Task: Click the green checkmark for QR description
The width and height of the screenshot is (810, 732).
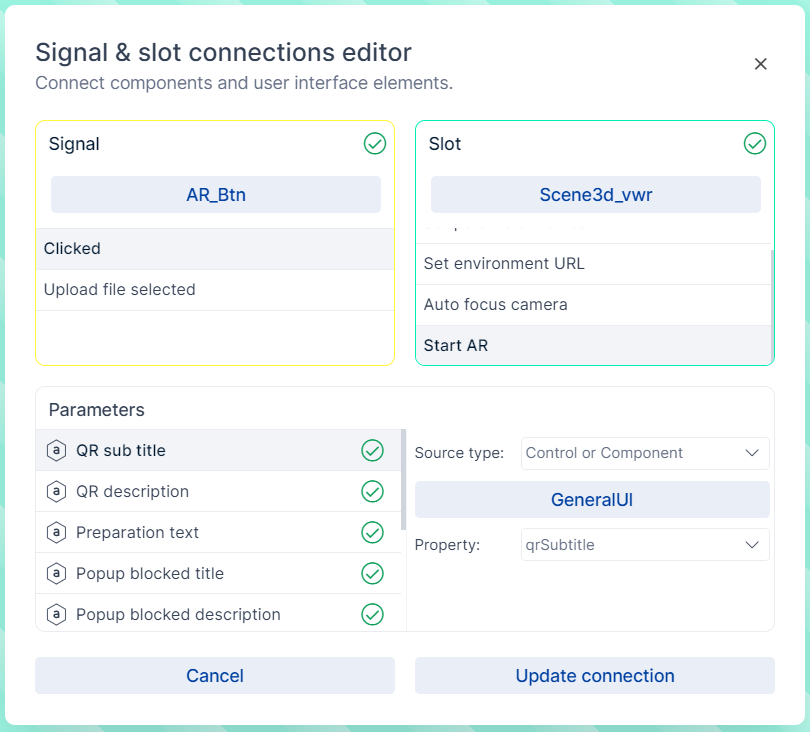Action: click(x=372, y=492)
